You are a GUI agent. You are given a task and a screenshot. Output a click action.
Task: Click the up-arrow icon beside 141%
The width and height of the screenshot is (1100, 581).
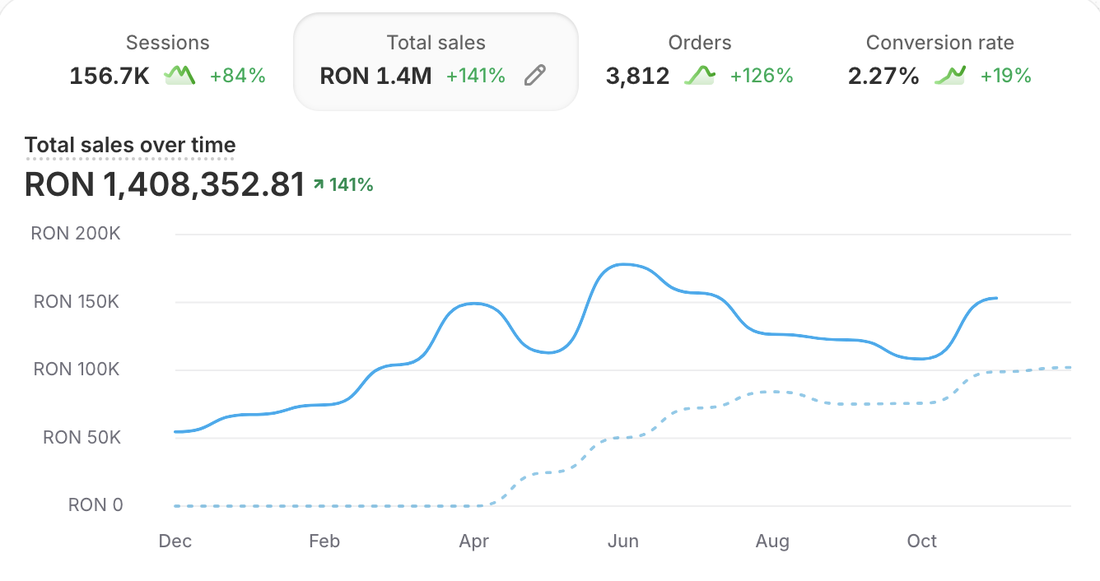pyautogui.click(x=318, y=185)
